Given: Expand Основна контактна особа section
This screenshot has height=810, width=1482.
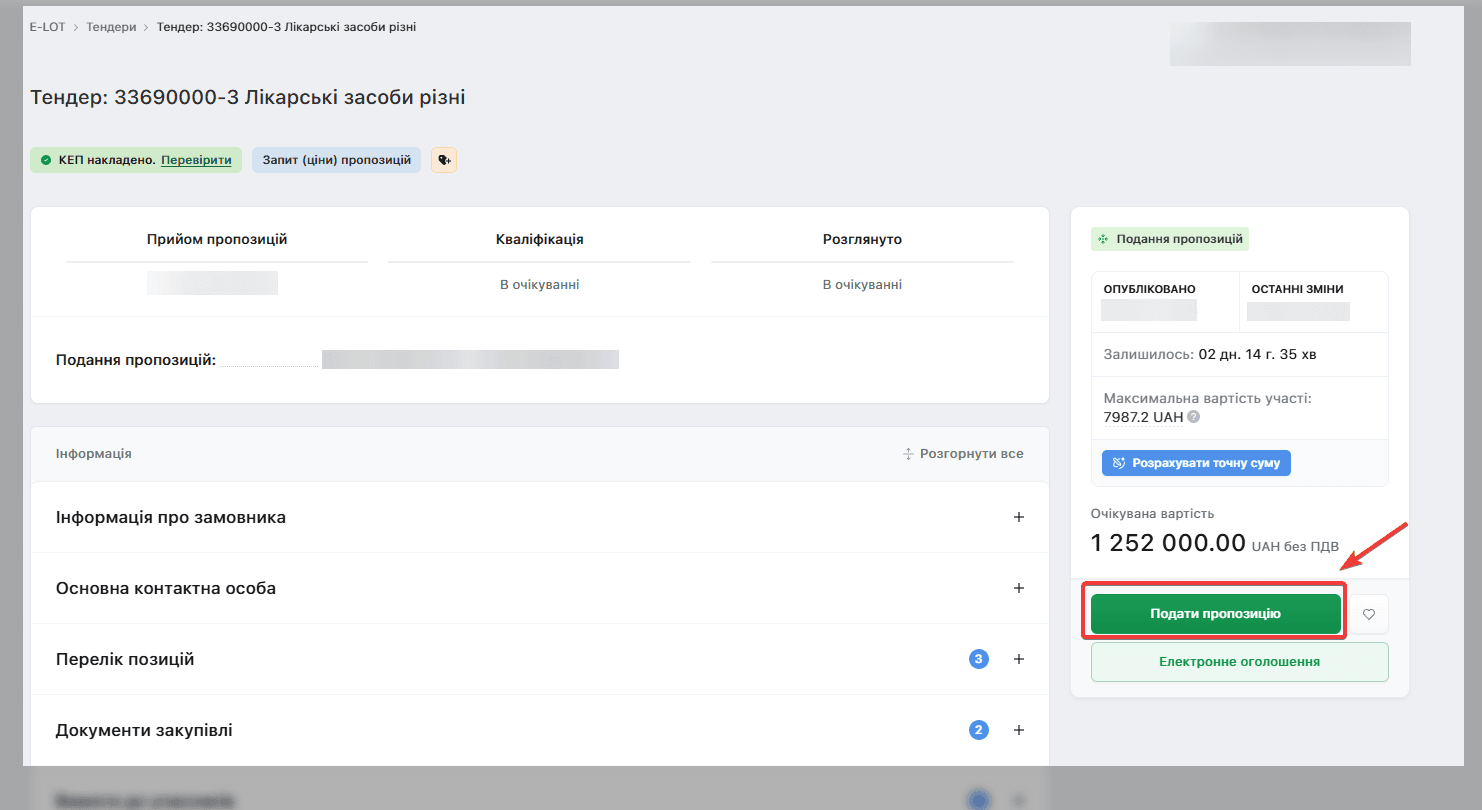Looking at the screenshot, I should tap(540, 588).
